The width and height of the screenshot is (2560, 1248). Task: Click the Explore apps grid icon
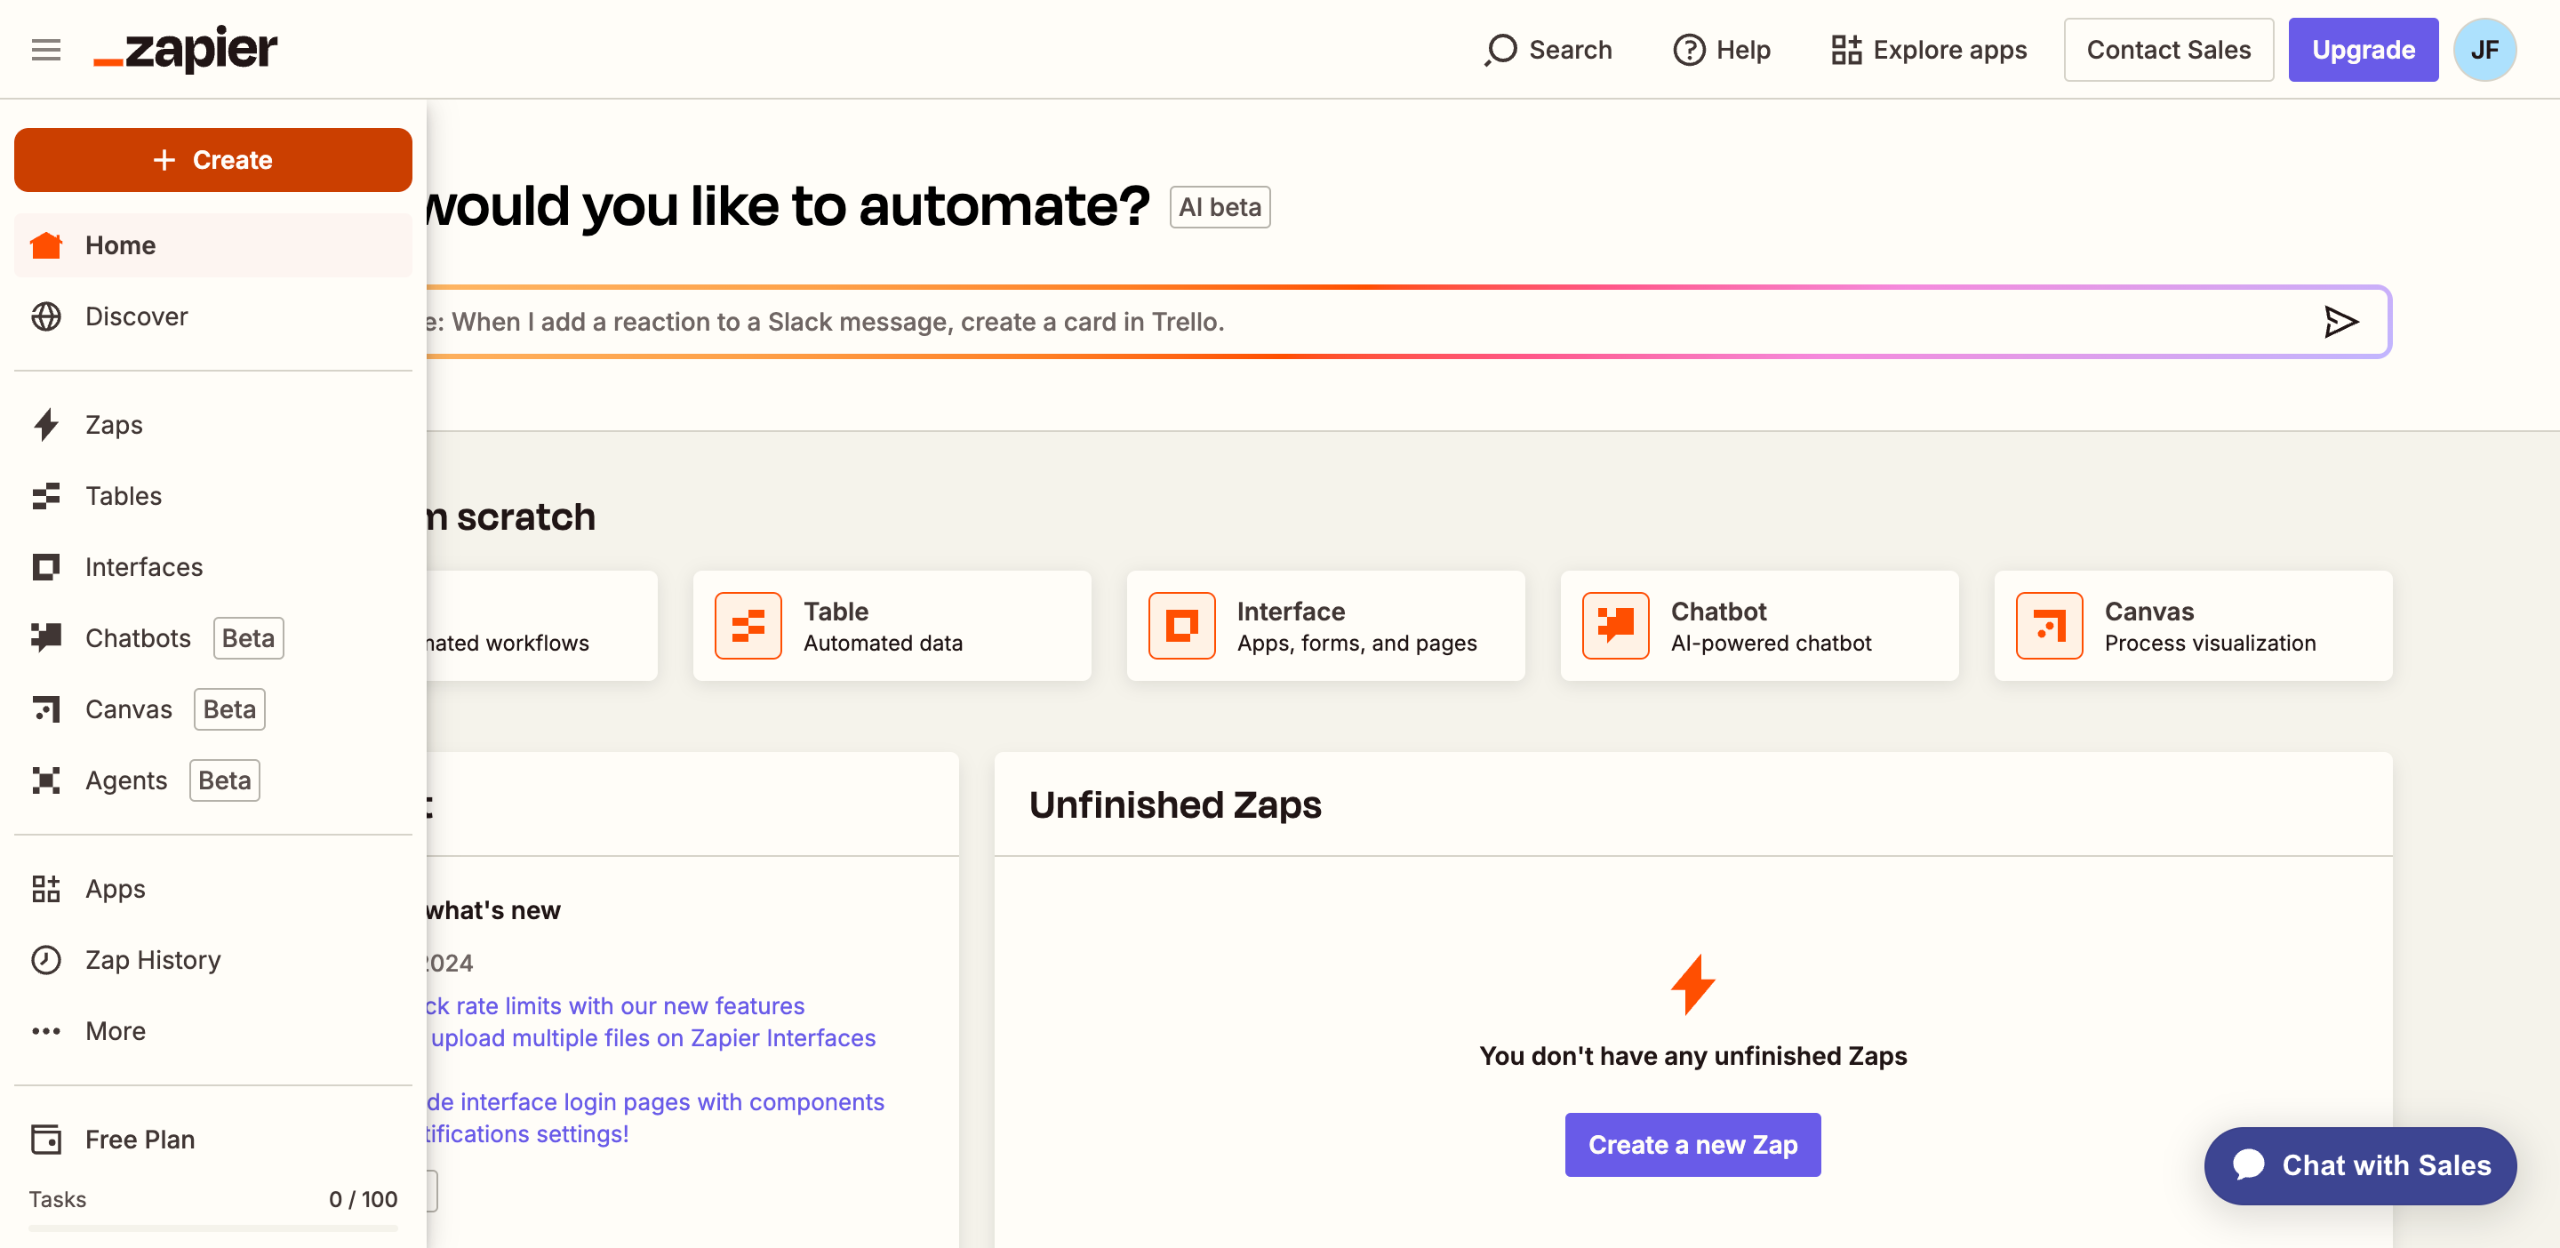tap(1846, 49)
